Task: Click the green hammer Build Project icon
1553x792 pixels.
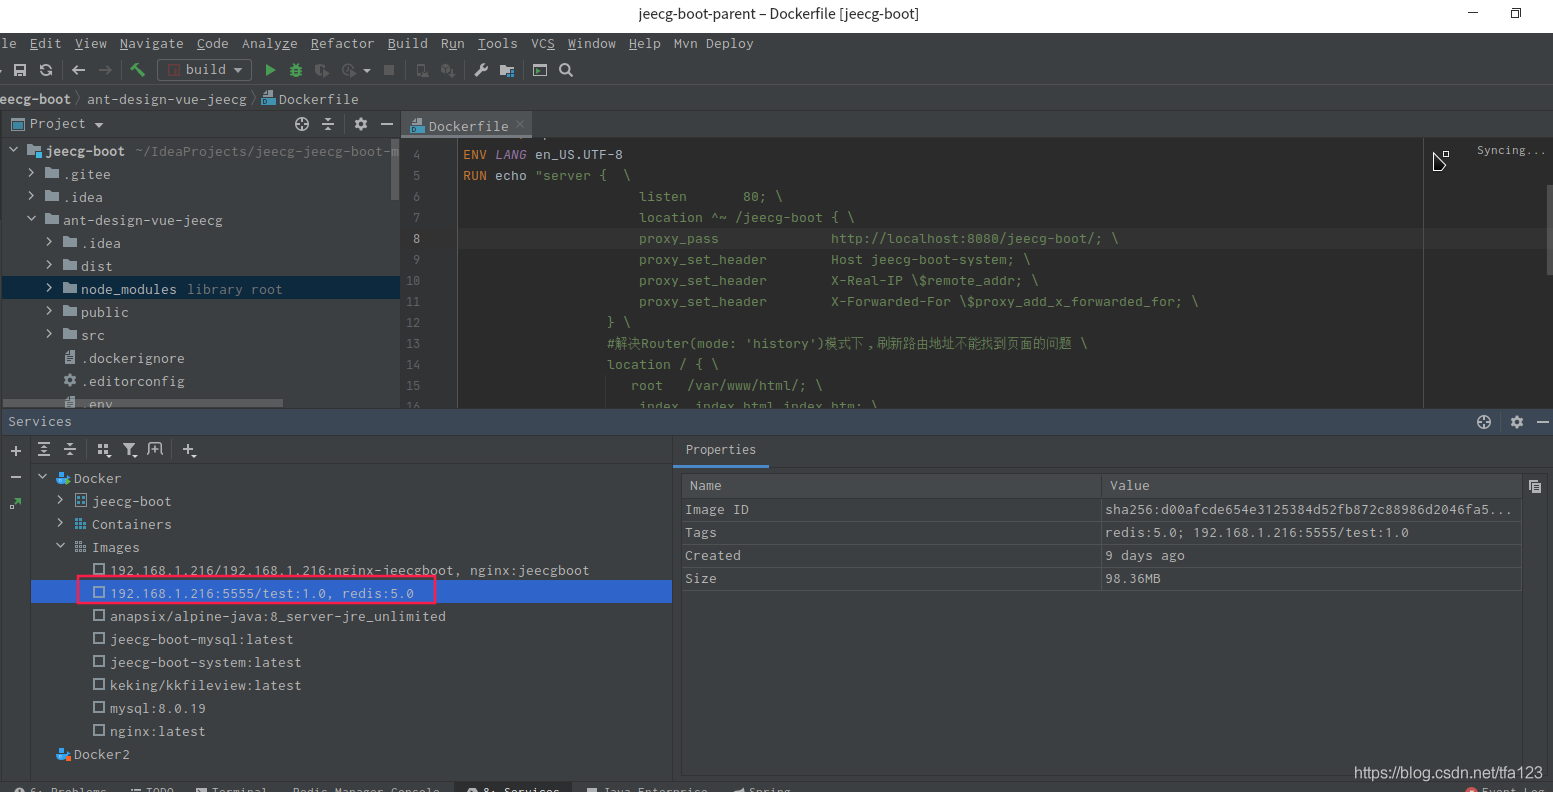Action: coord(138,70)
